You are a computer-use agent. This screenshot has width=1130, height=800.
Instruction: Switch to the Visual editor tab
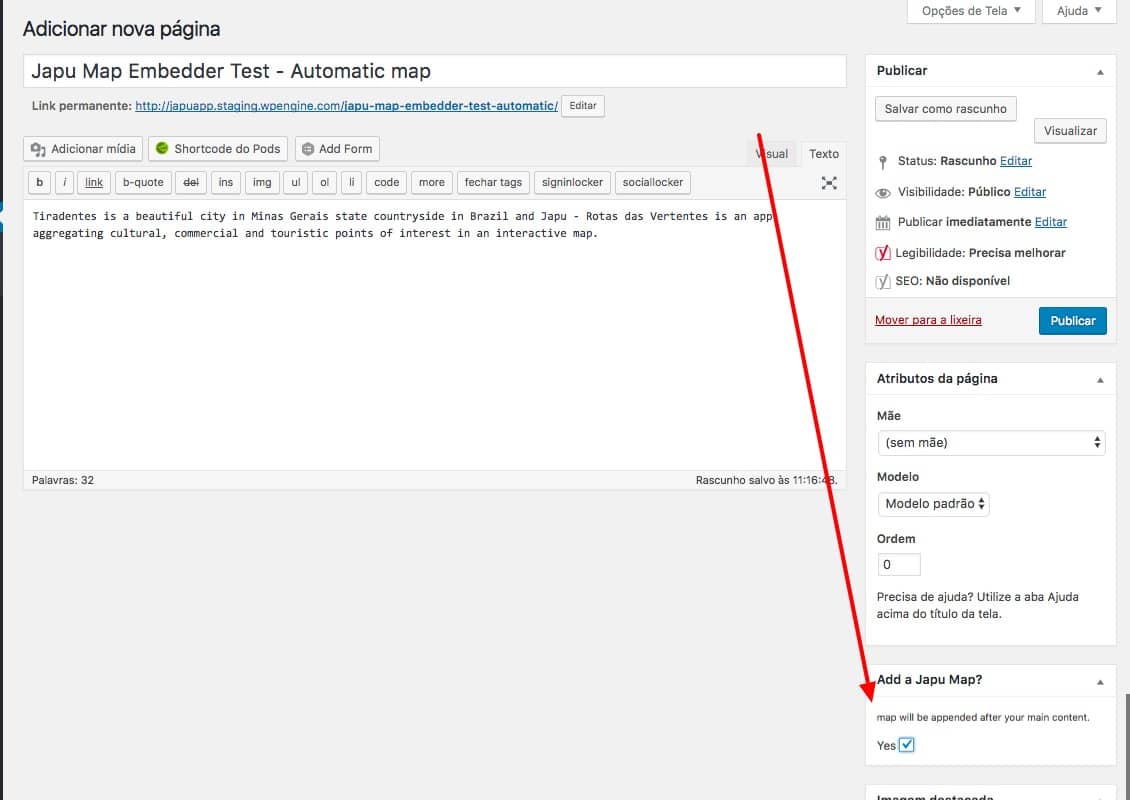[772, 154]
